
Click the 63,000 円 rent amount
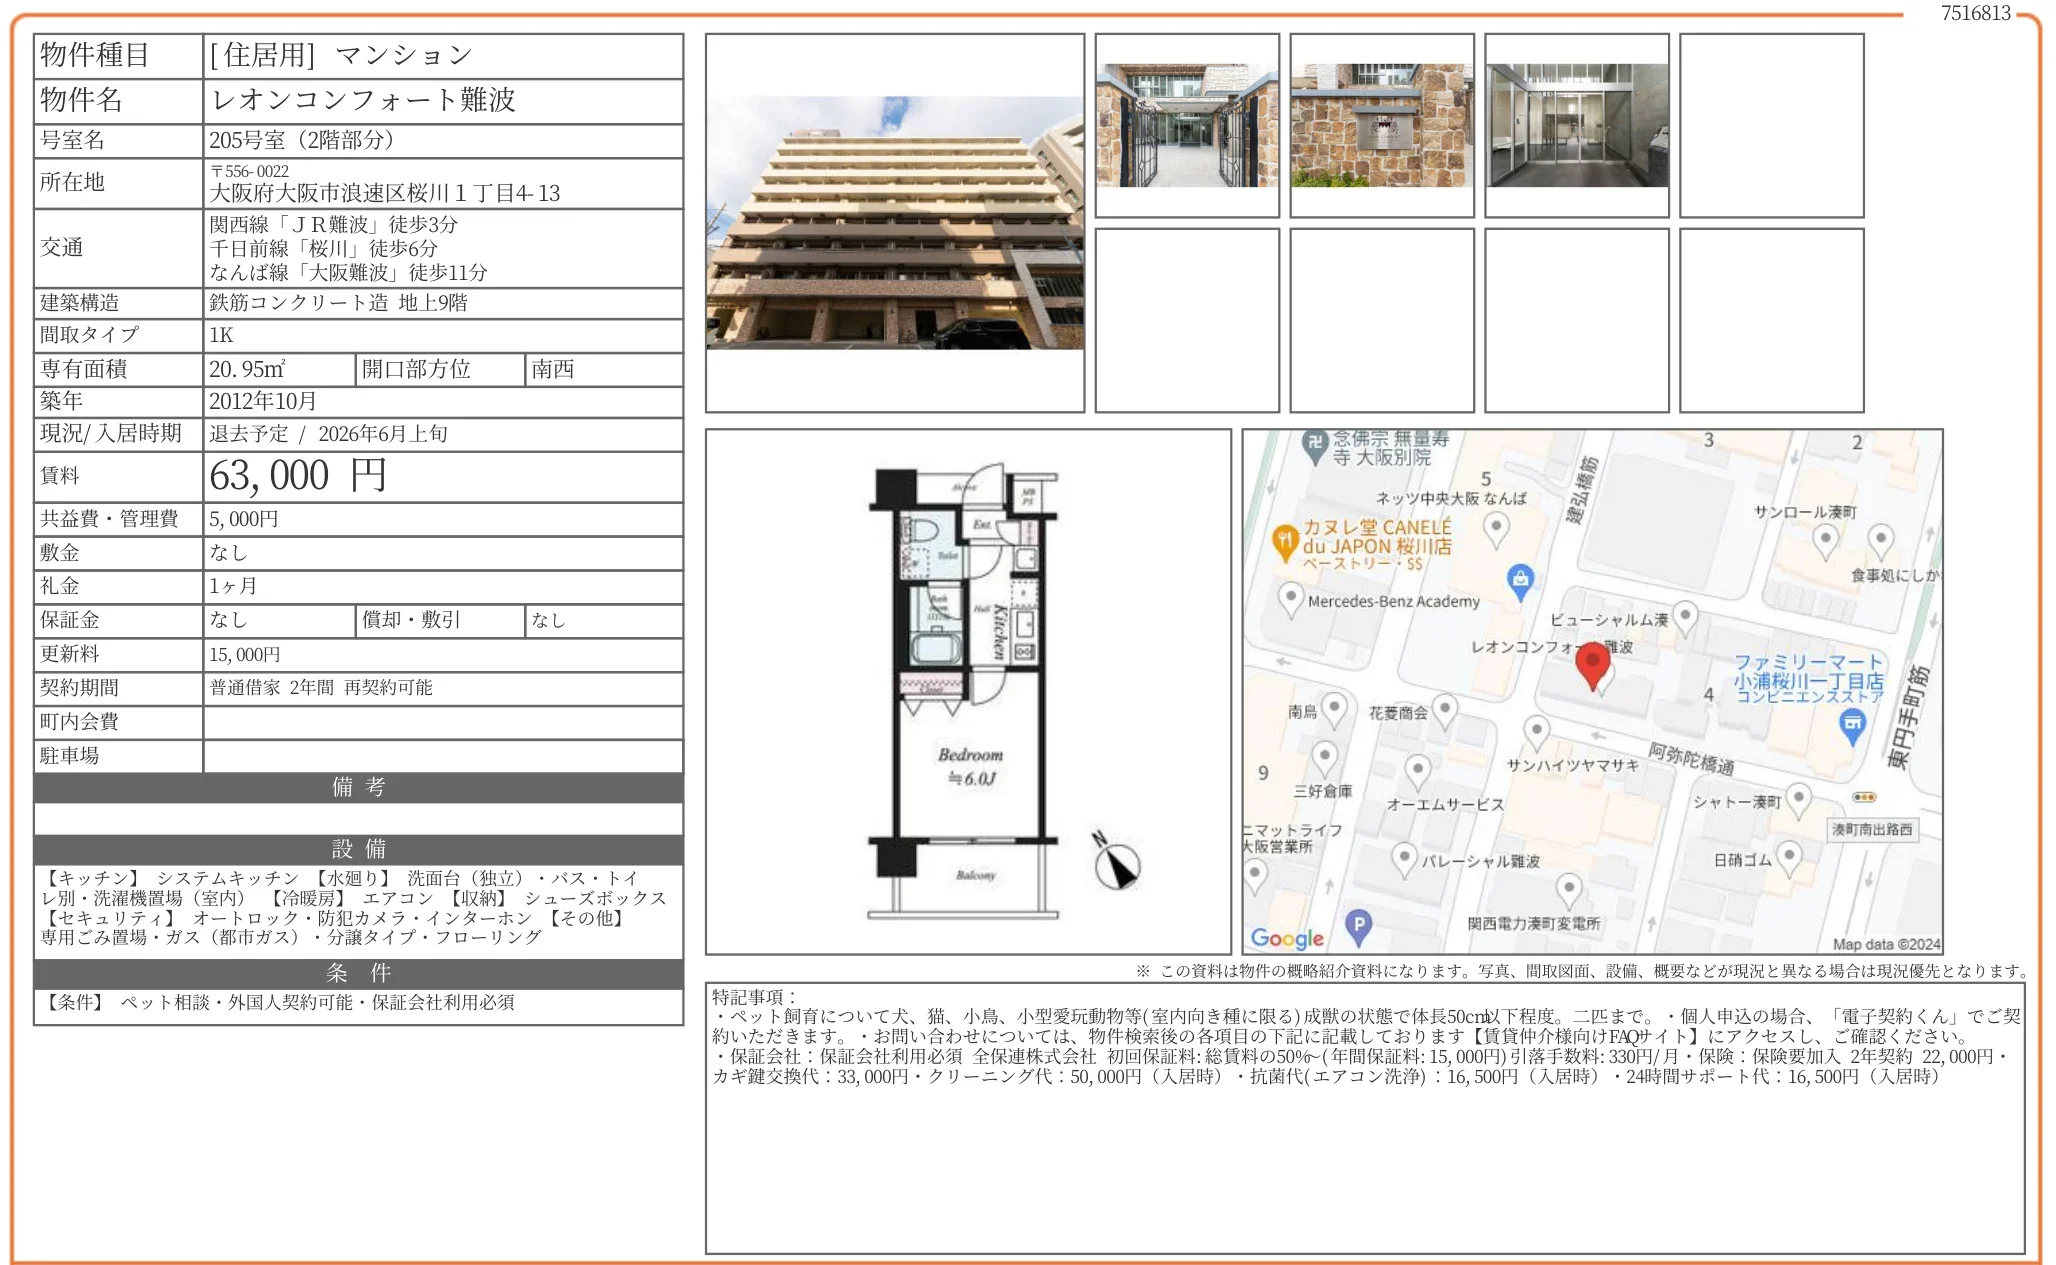(298, 476)
